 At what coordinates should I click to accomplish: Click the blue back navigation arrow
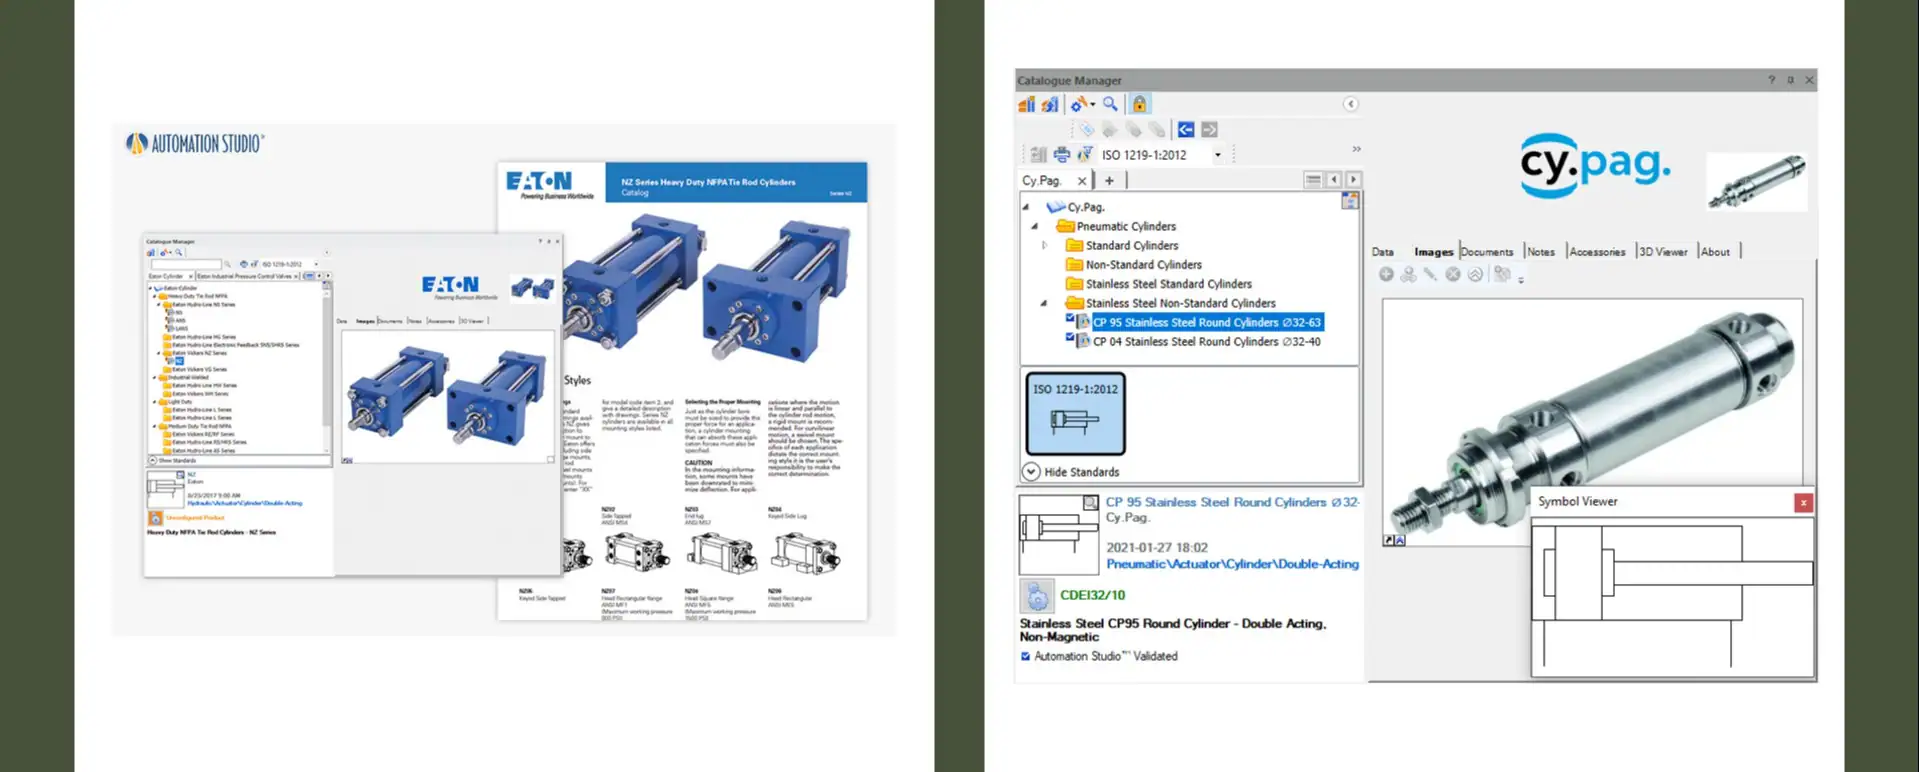coord(1186,130)
